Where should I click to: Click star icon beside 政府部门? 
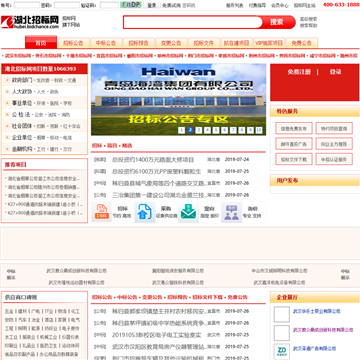7,80
